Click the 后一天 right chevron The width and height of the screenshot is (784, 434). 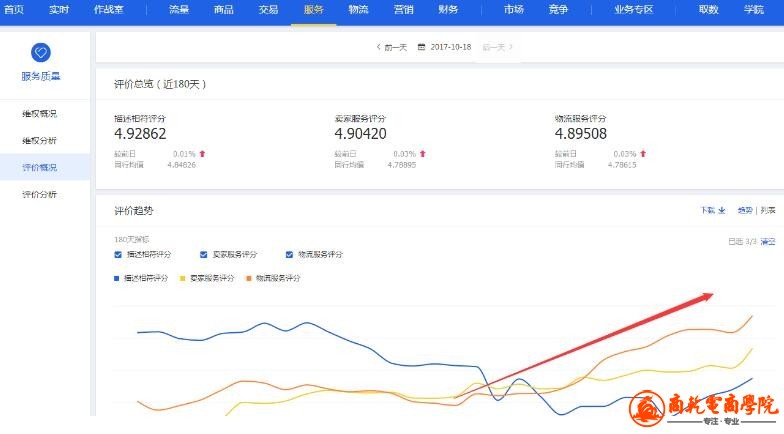(x=511, y=46)
